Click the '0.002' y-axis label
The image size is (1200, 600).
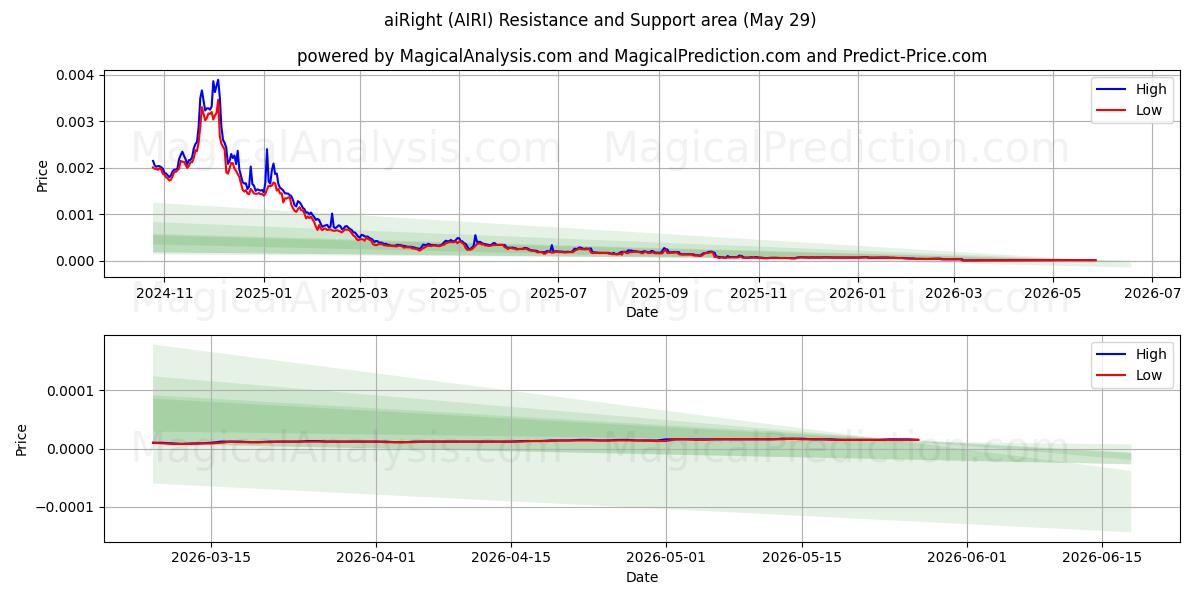click(75, 168)
